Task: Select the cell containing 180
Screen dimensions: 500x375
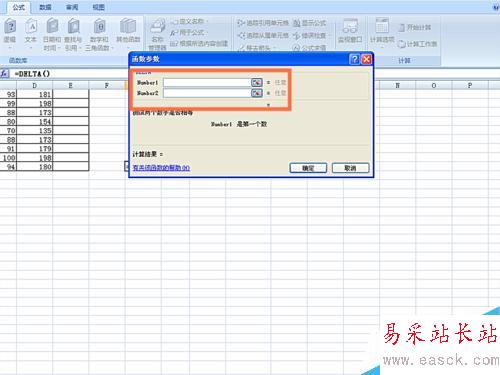Action: 35,167
